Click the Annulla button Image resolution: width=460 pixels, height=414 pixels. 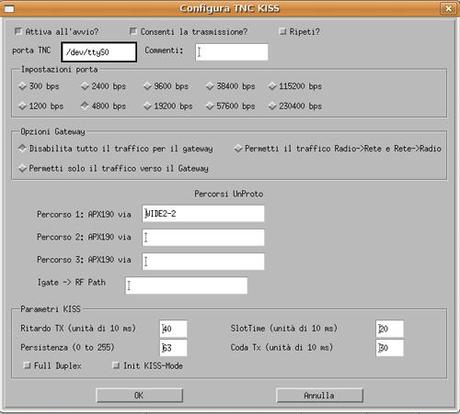pos(320,395)
